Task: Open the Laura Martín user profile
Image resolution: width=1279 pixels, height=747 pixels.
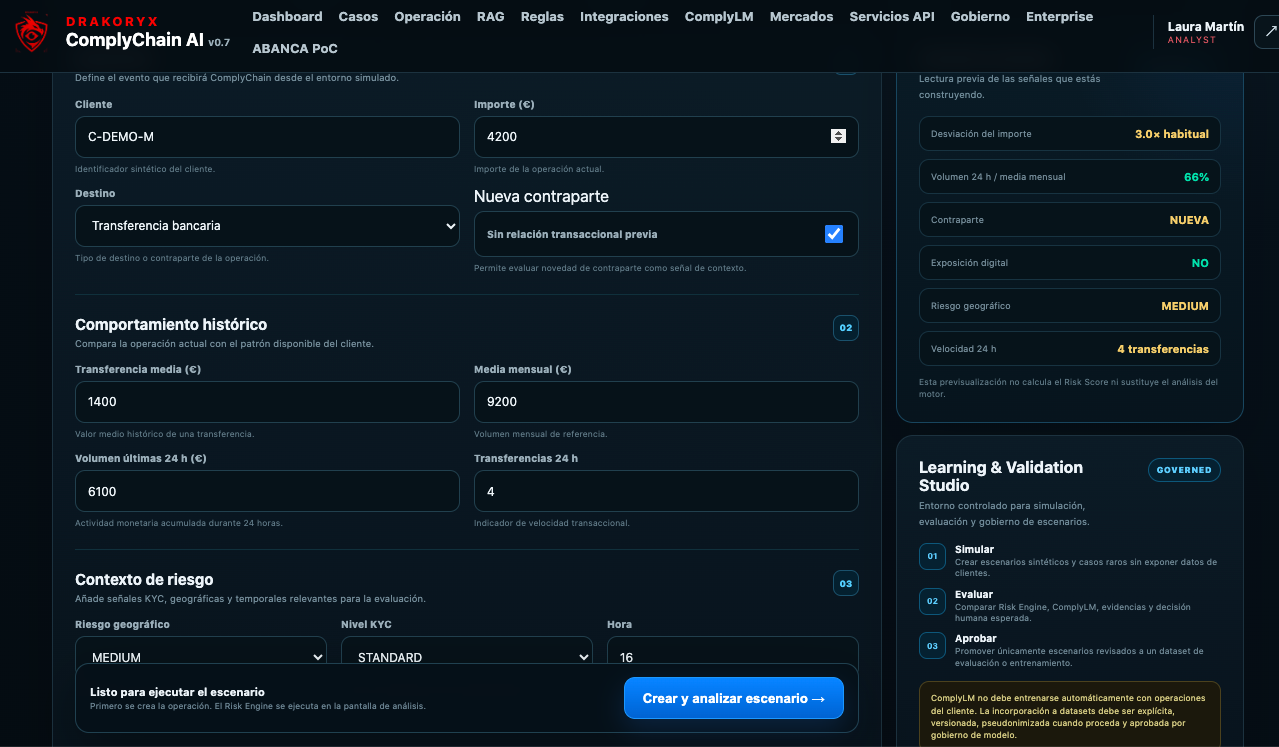Action: [x=1205, y=32]
